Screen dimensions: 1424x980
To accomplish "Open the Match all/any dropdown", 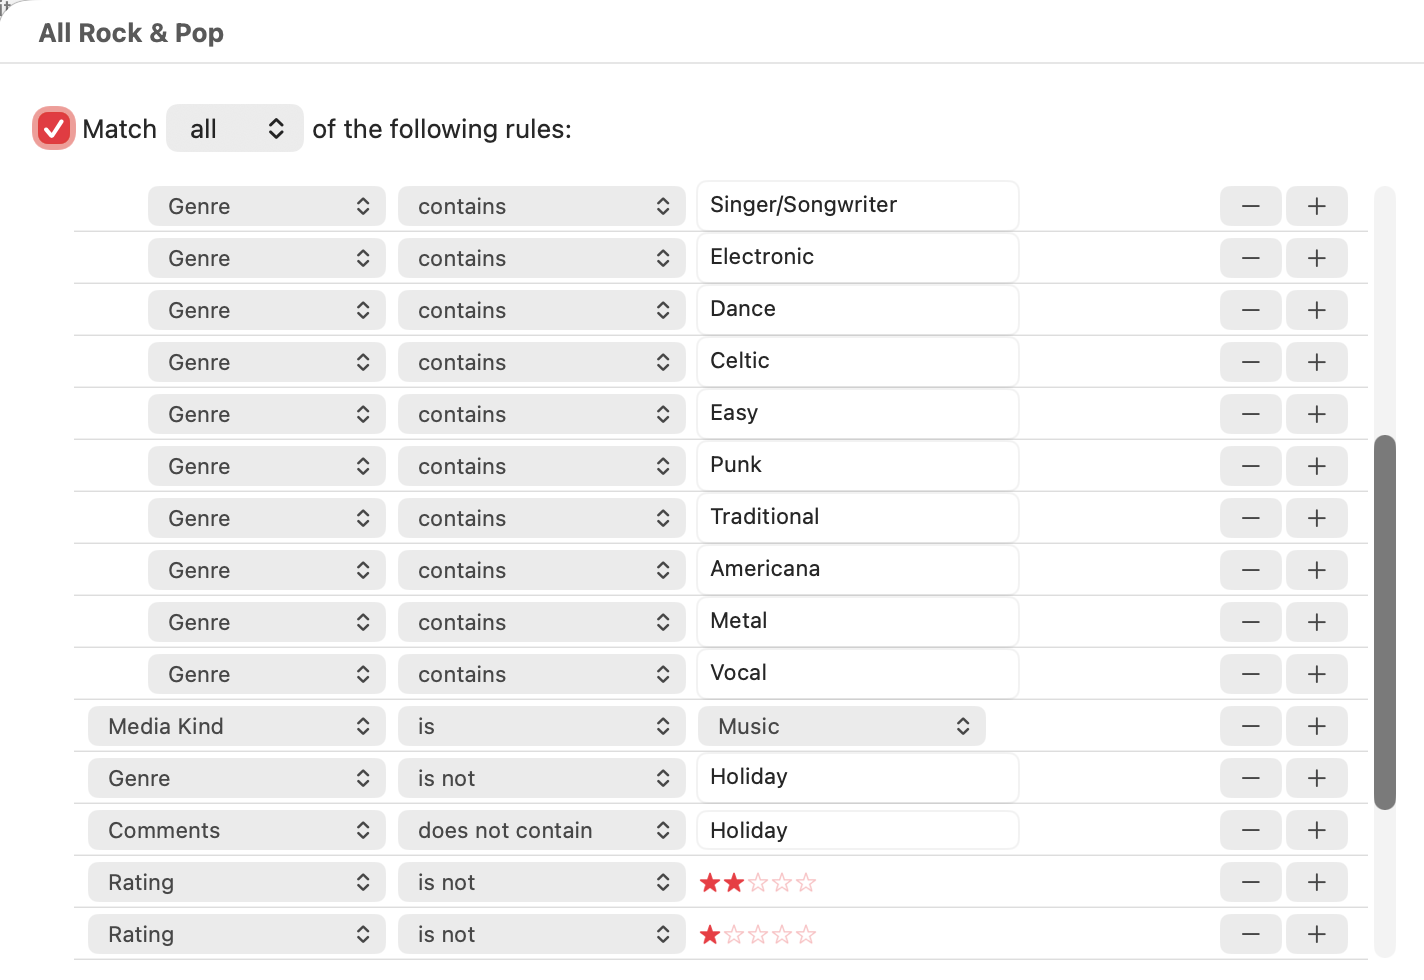I will (x=234, y=129).
